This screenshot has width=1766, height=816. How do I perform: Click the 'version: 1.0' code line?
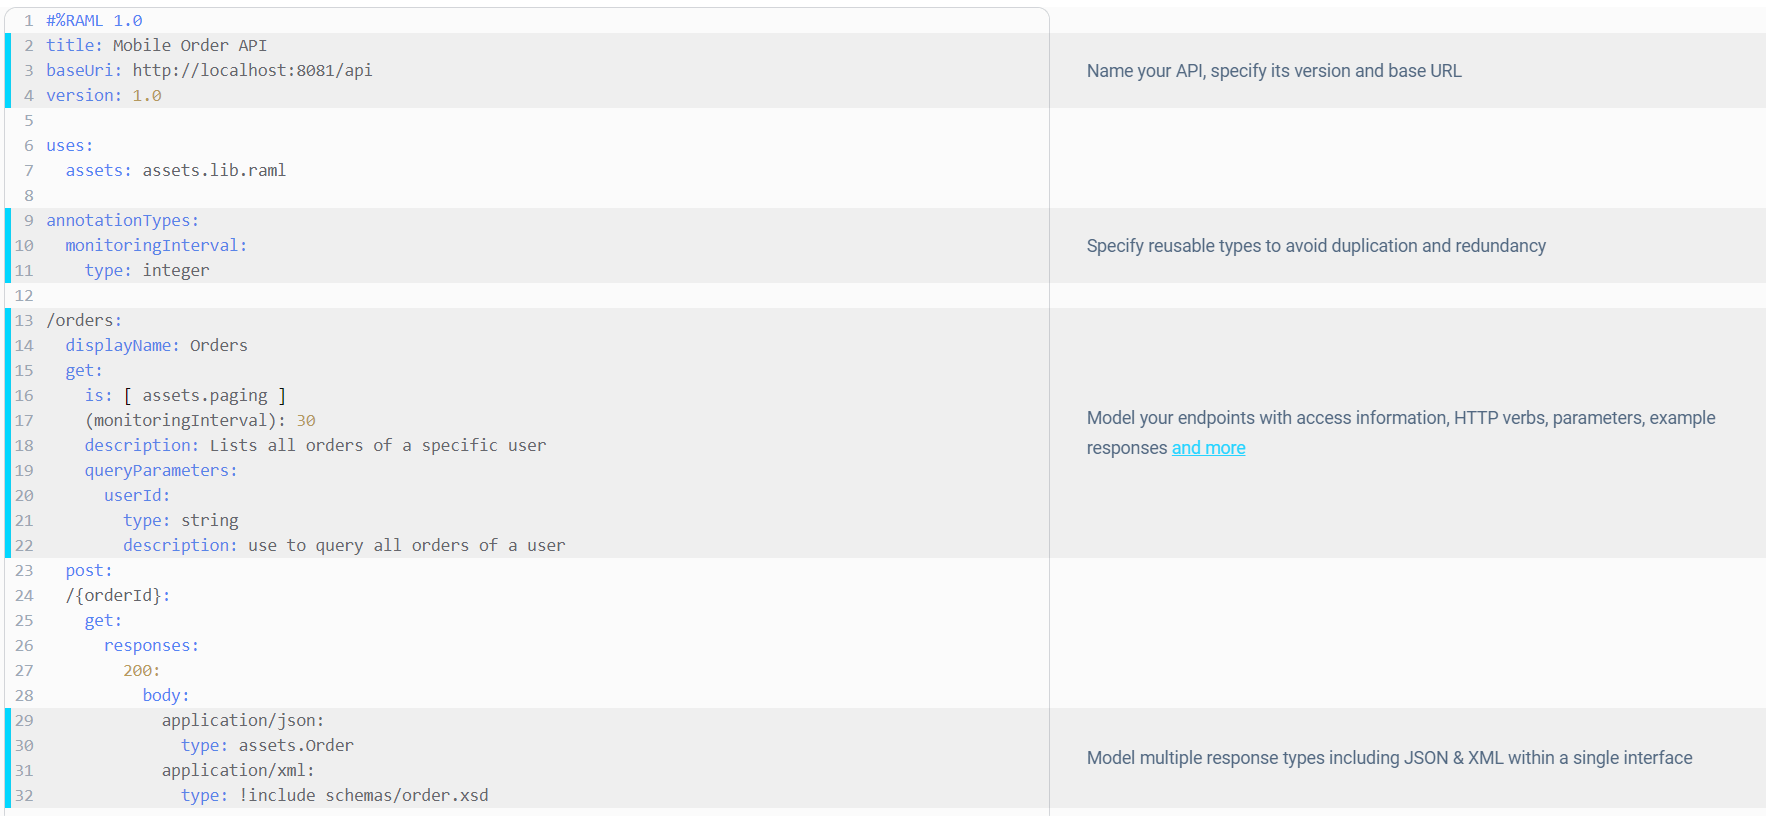coord(103,96)
